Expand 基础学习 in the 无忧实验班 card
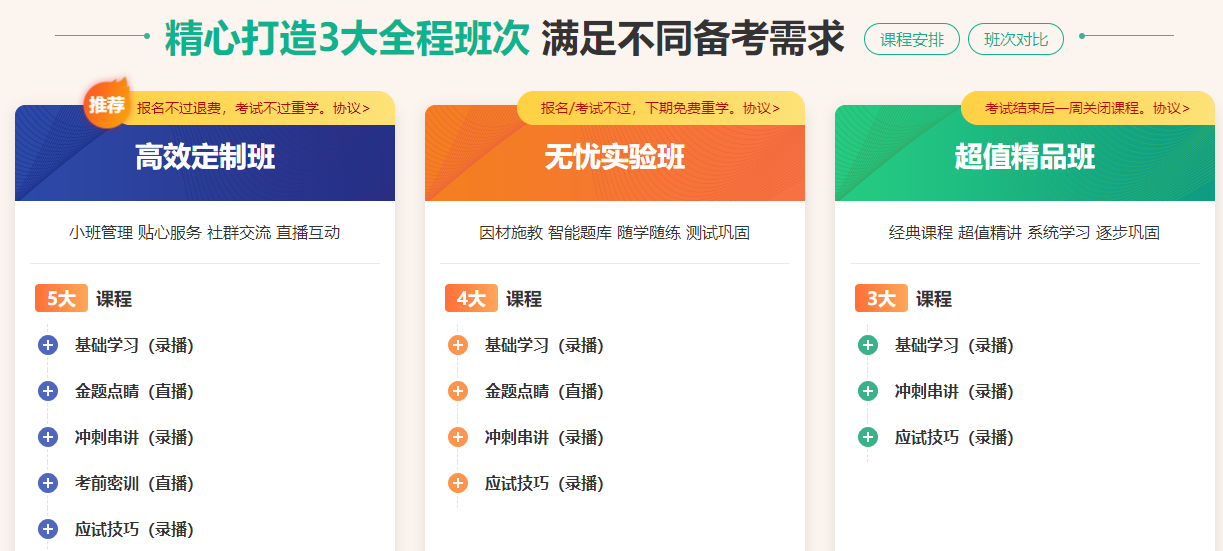 (x=458, y=345)
